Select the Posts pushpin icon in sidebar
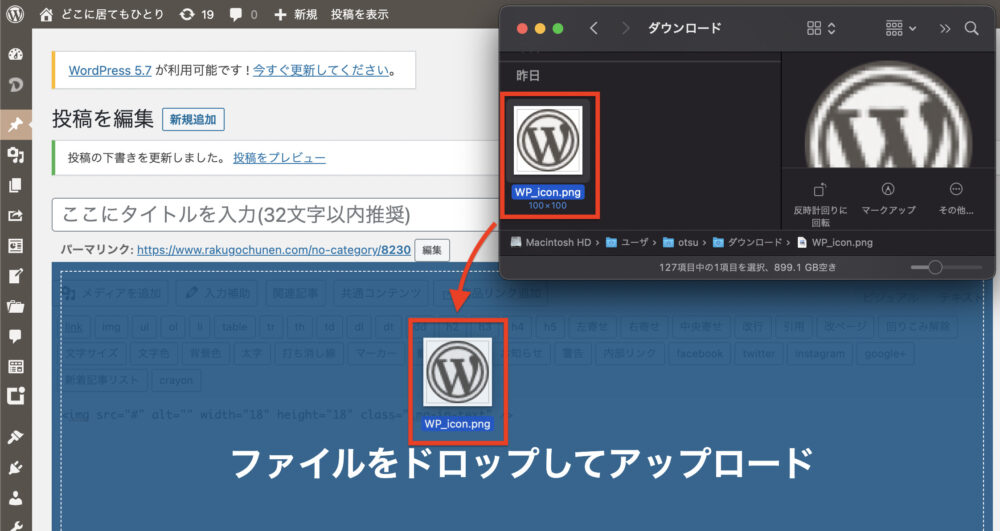The height and width of the screenshot is (531, 1000). coord(15,124)
